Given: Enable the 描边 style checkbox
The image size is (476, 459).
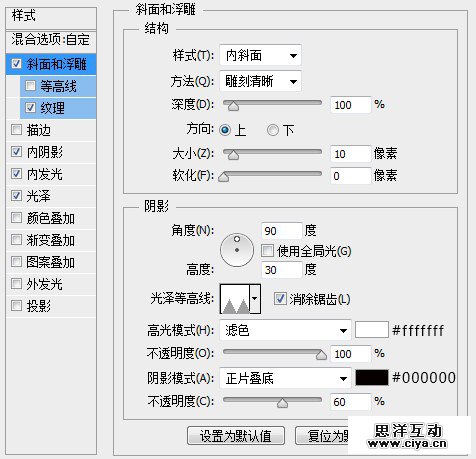Looking at the screenshot, I should (x=16, y=130).
